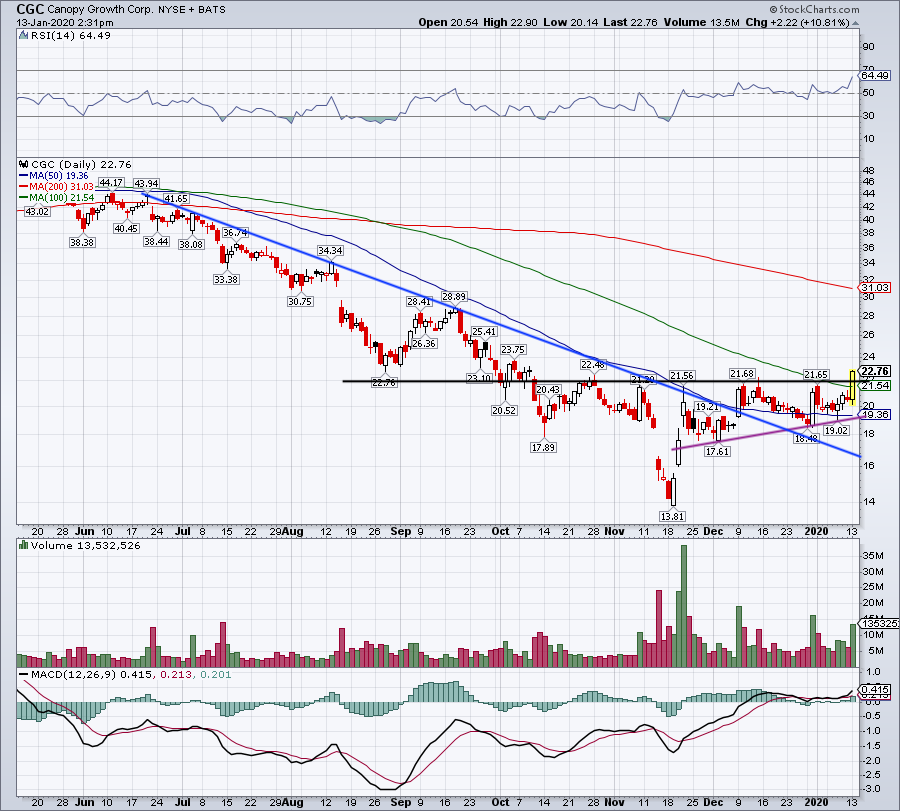Click the 13.81 November bottom label
The image size is (900, 811).
672,516
